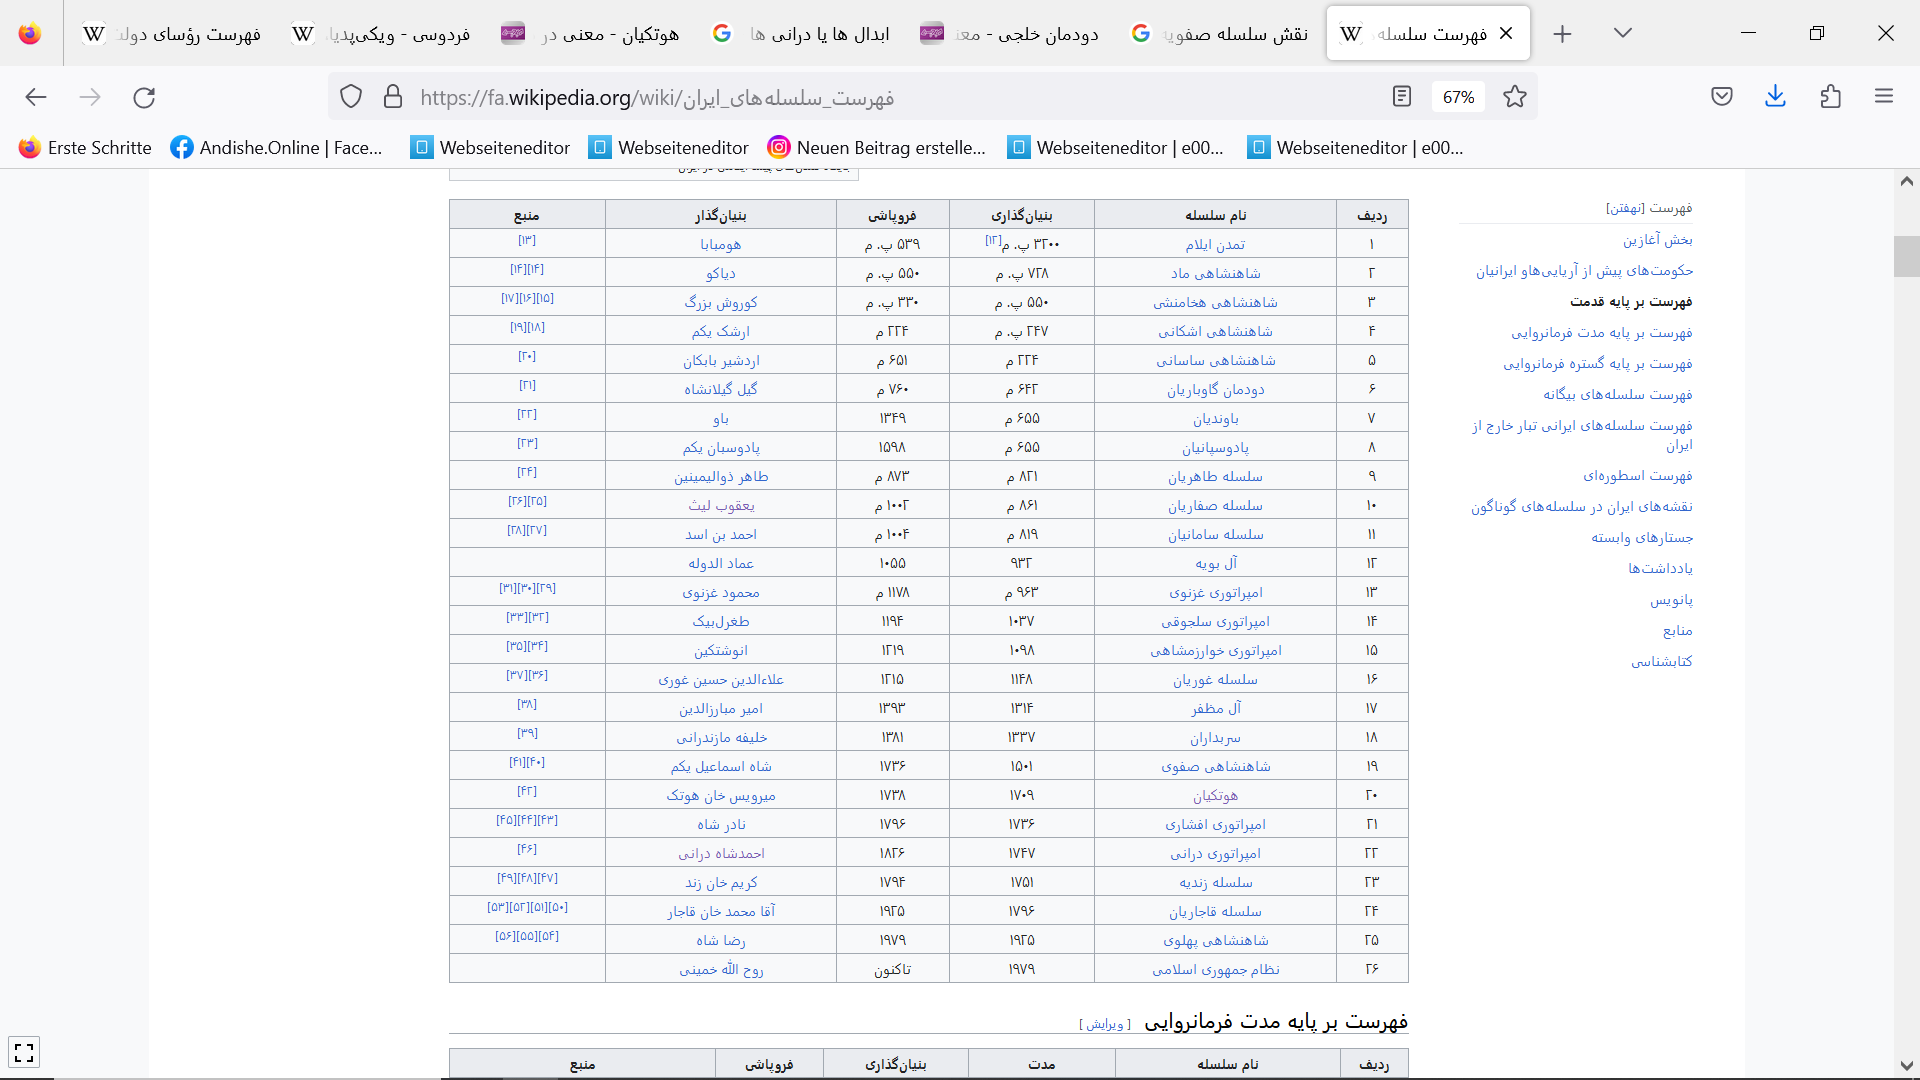The image size is (1920, 1080).
Task: Open Firefox hamburger application menu
Action: [1884, 97]
